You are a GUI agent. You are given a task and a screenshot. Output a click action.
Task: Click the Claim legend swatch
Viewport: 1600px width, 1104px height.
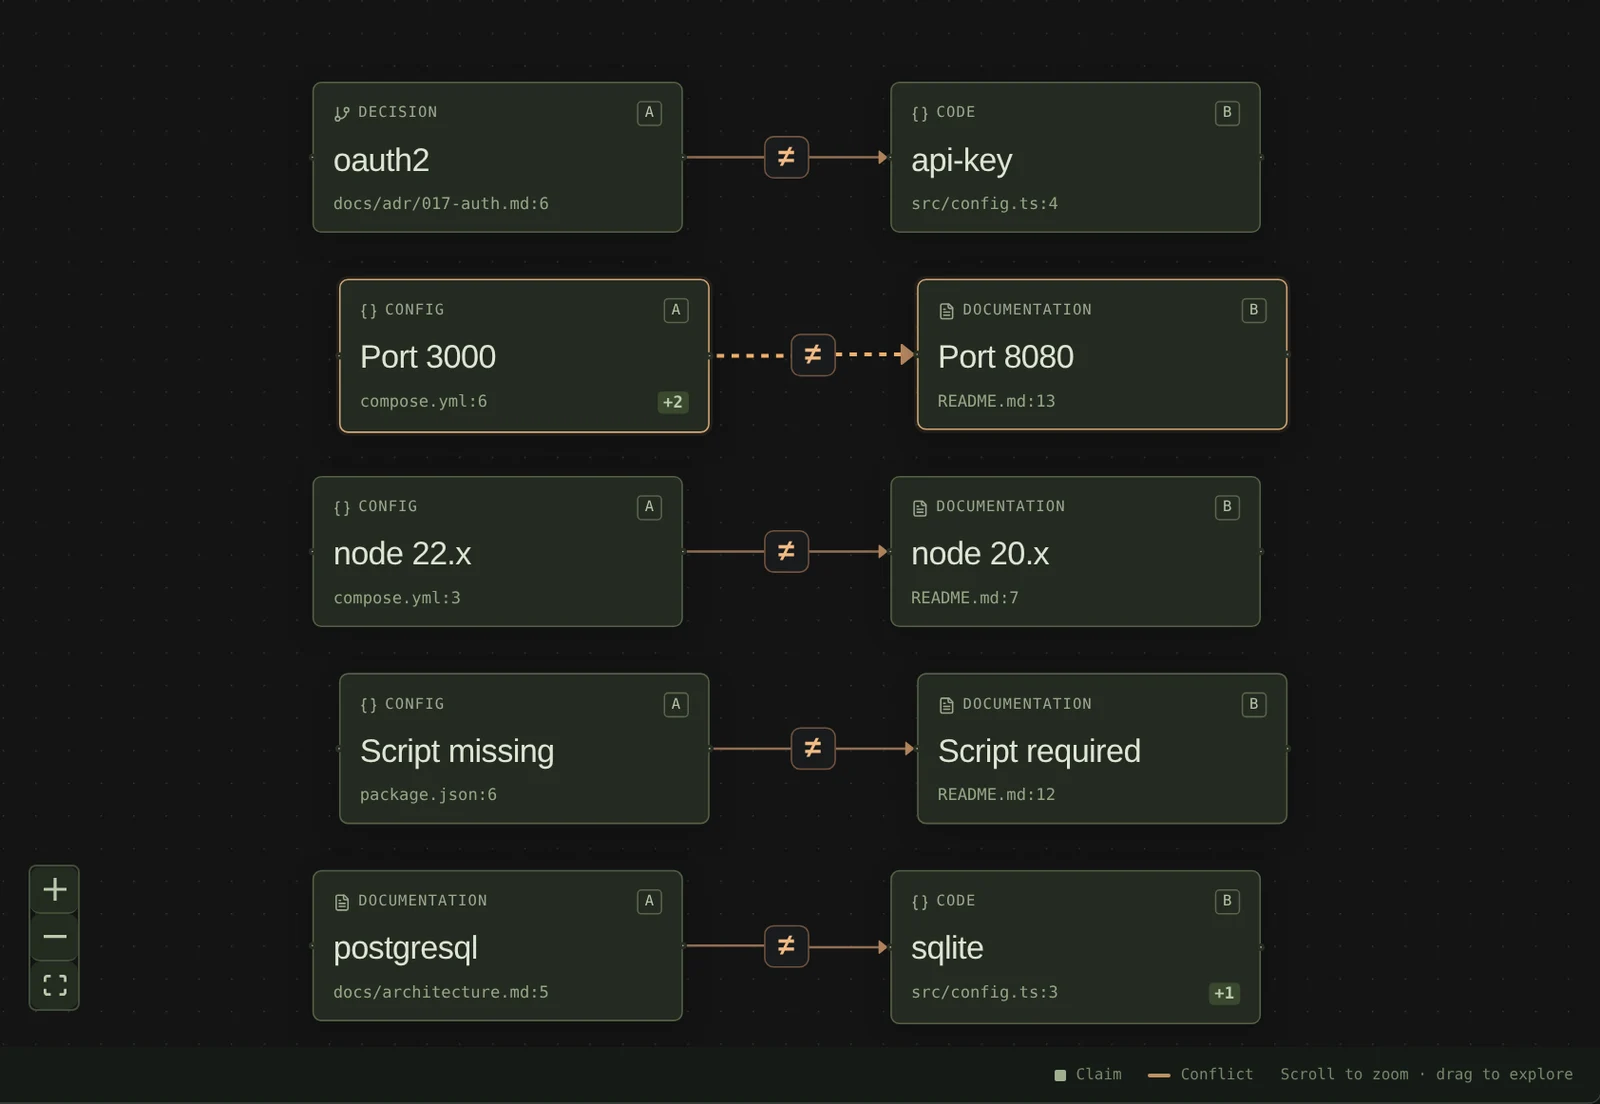1060,1075
